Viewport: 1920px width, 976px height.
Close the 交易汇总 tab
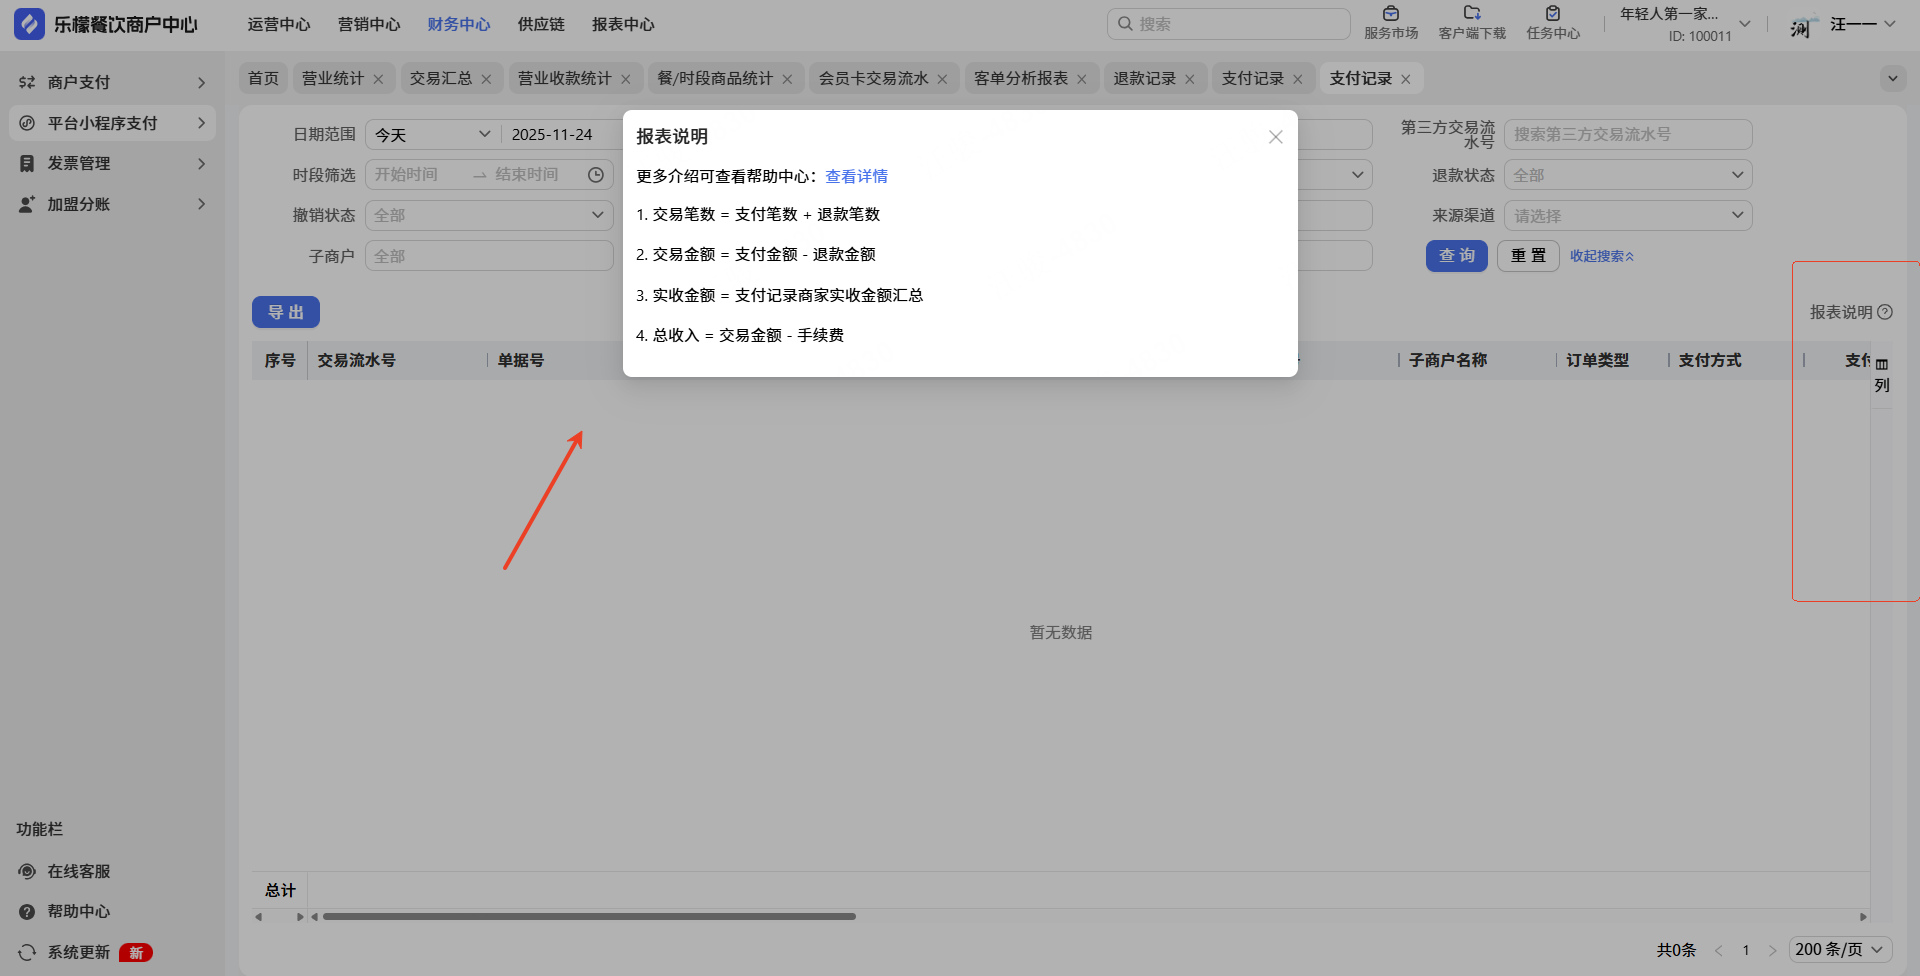tap(486, 79)
